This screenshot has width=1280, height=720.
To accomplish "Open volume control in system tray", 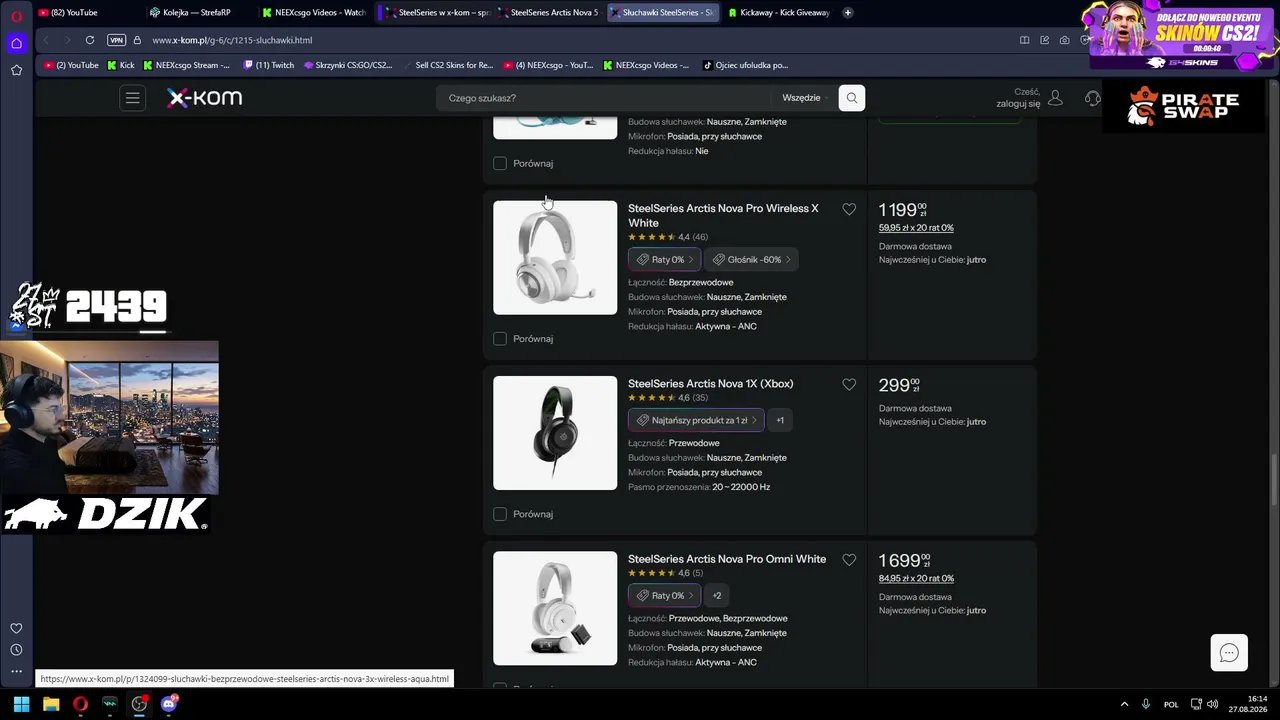I will [1212, 704].
